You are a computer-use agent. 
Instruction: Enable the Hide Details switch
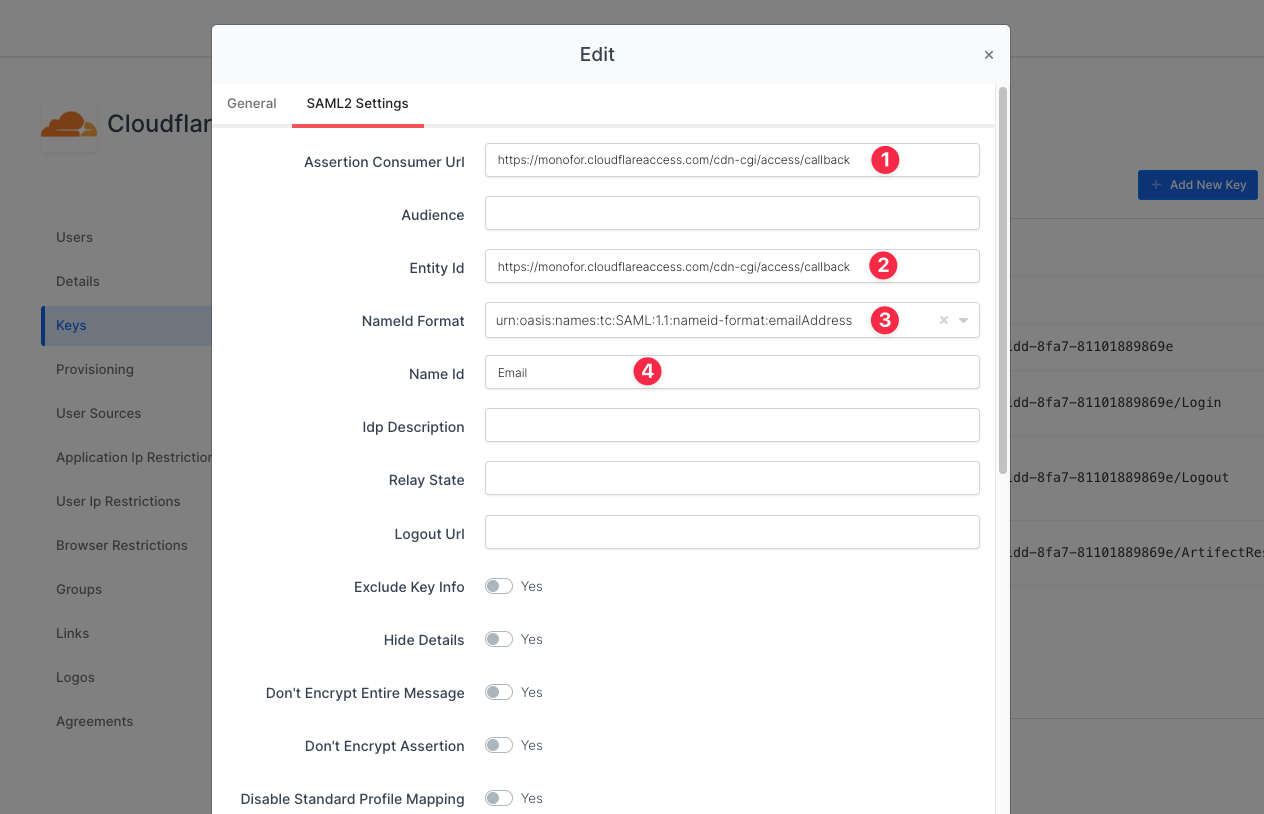[x=498, y=639]
